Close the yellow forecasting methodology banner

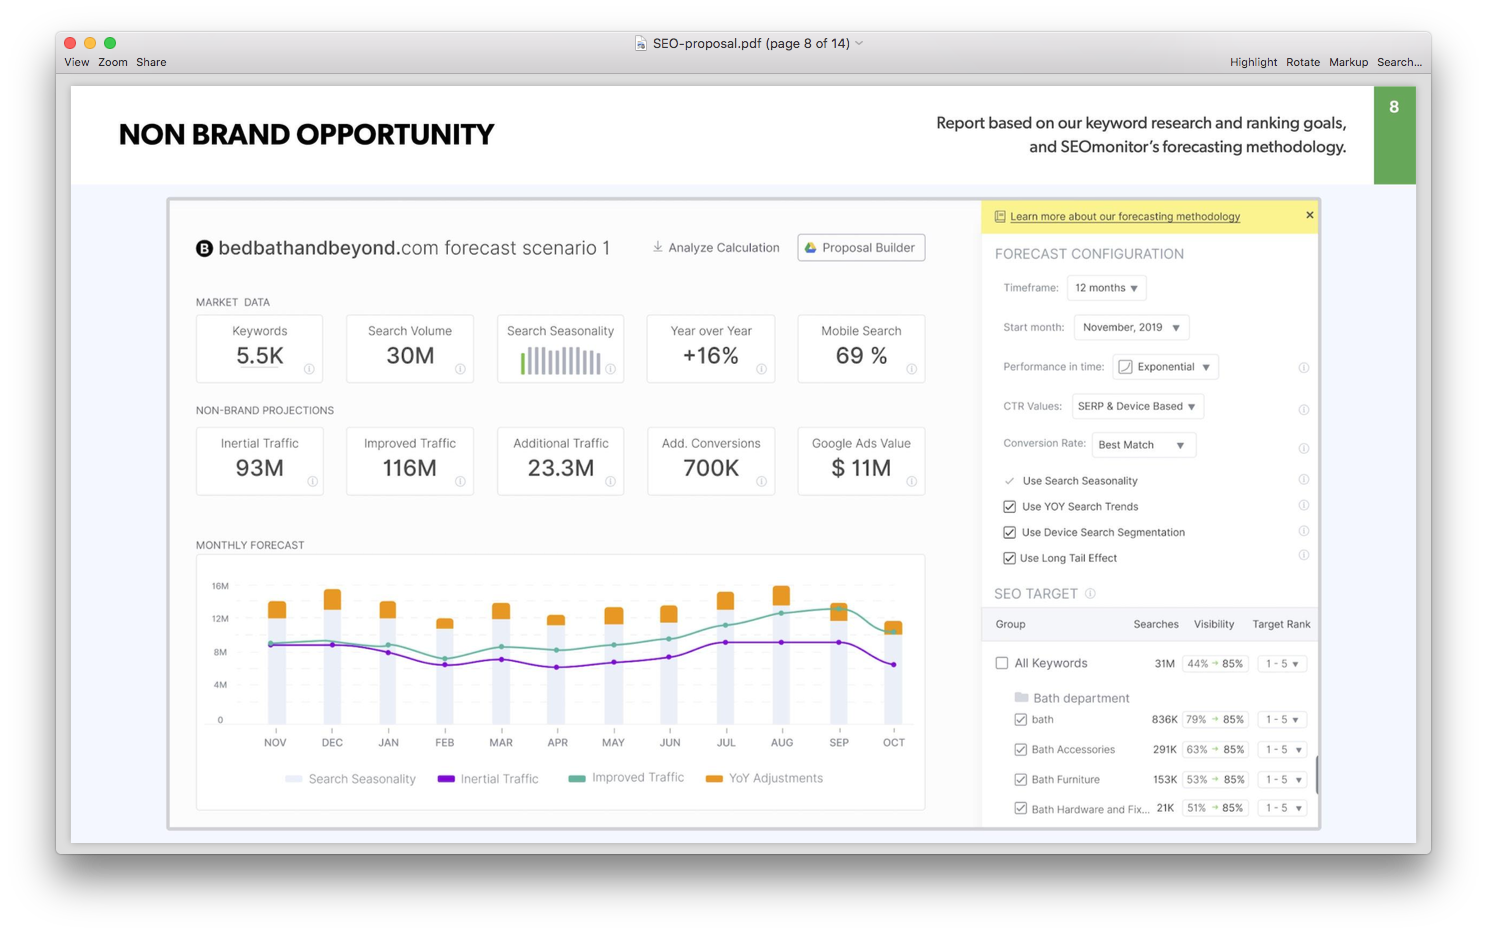[x=1309, y=215]
